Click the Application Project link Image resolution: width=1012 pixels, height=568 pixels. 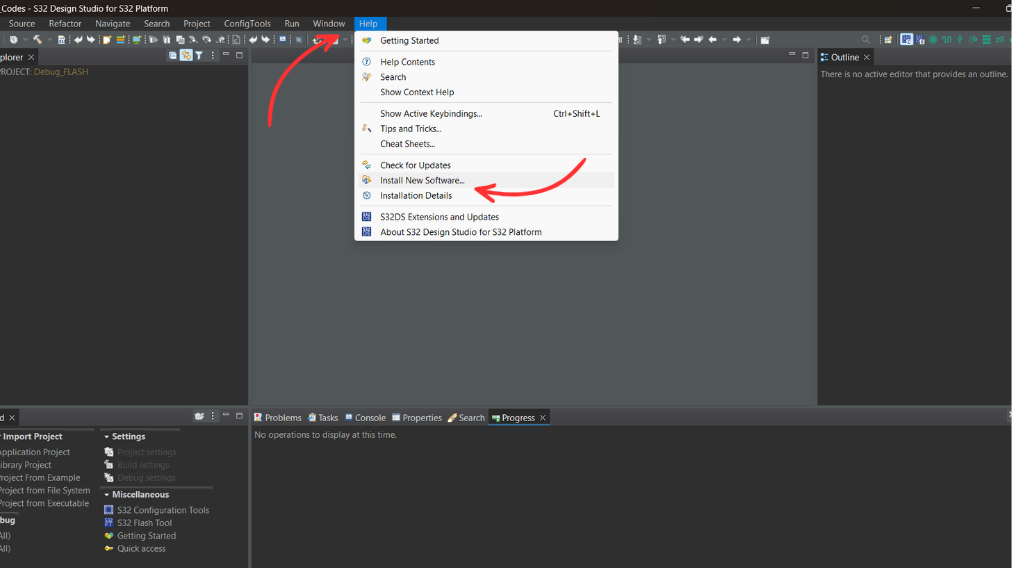coord(35,452)
